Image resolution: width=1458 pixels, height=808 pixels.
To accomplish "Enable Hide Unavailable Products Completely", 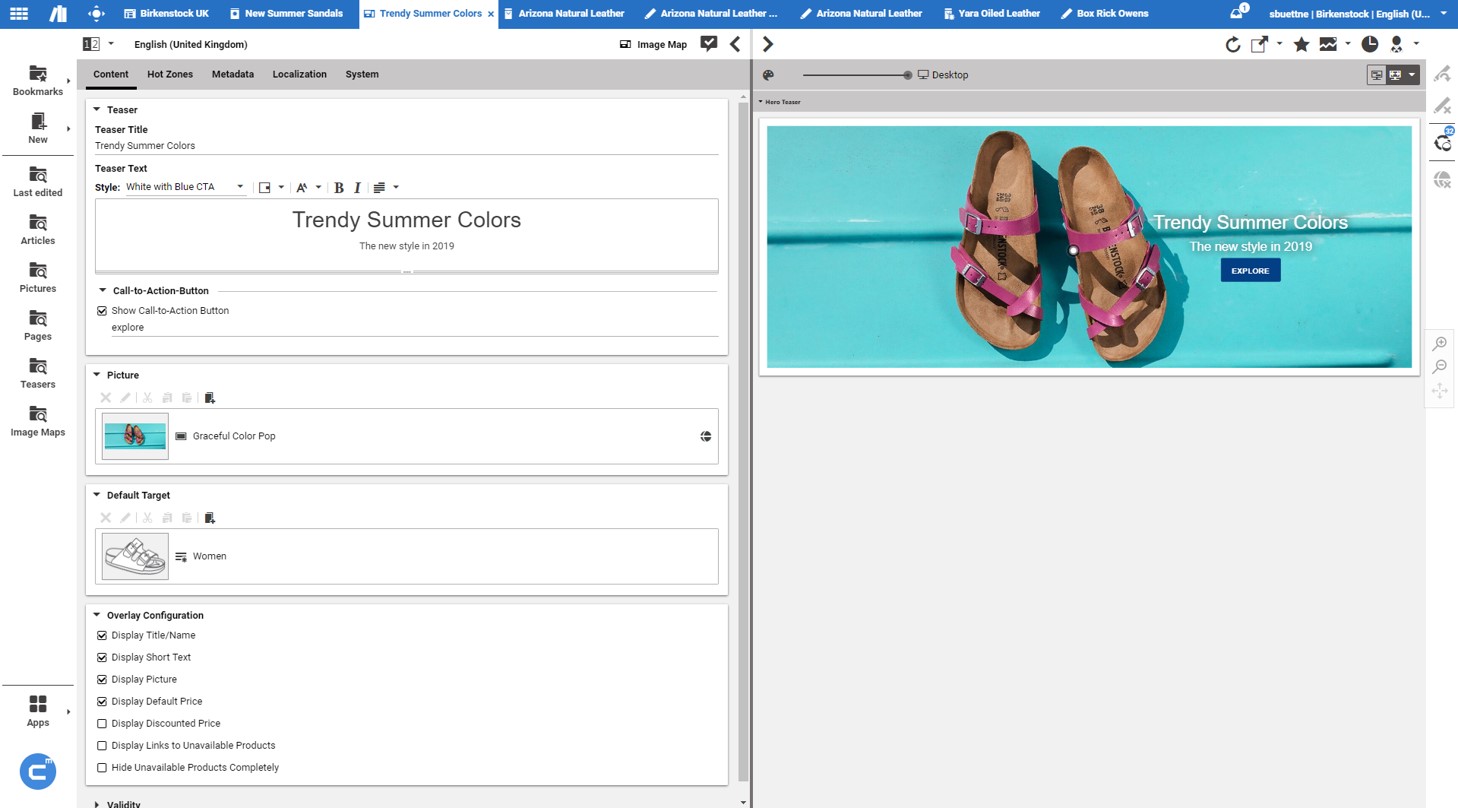I will 102,767.
